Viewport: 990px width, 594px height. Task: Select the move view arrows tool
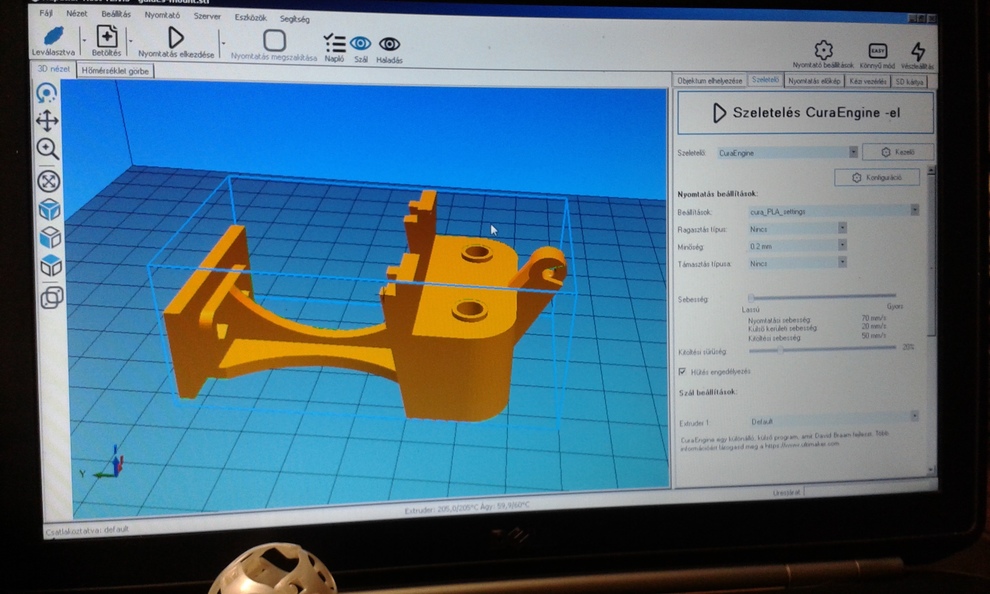tap(47, 121)
